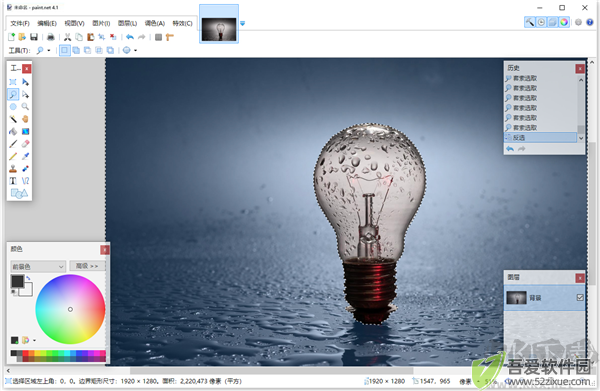The height and width of the screenshot is (391, 600).
Task: Open the 图层(L) menu
Action: [127, 23]
